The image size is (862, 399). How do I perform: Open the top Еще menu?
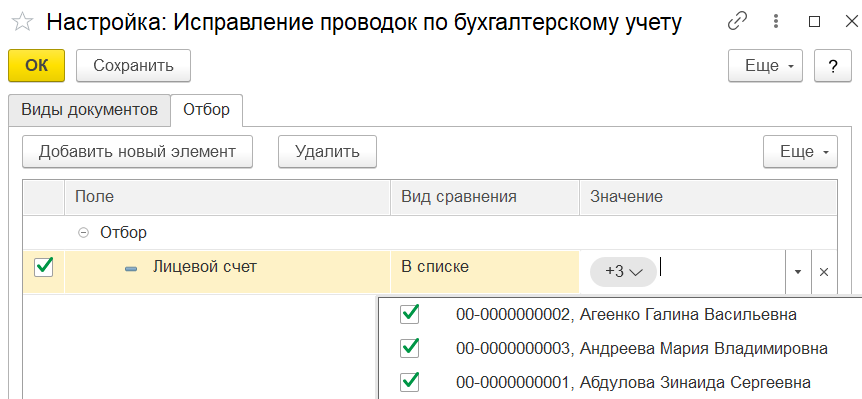[765, 66]
